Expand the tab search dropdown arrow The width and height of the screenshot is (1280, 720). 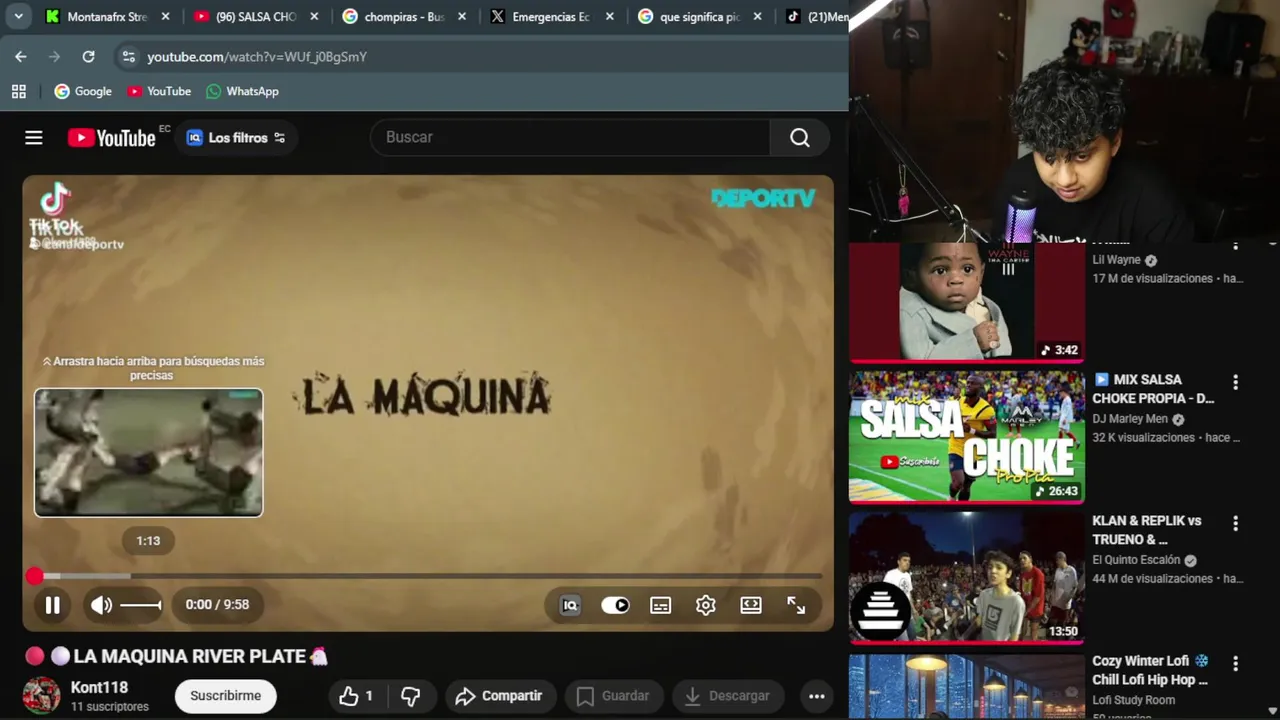[x=18, y=17]
